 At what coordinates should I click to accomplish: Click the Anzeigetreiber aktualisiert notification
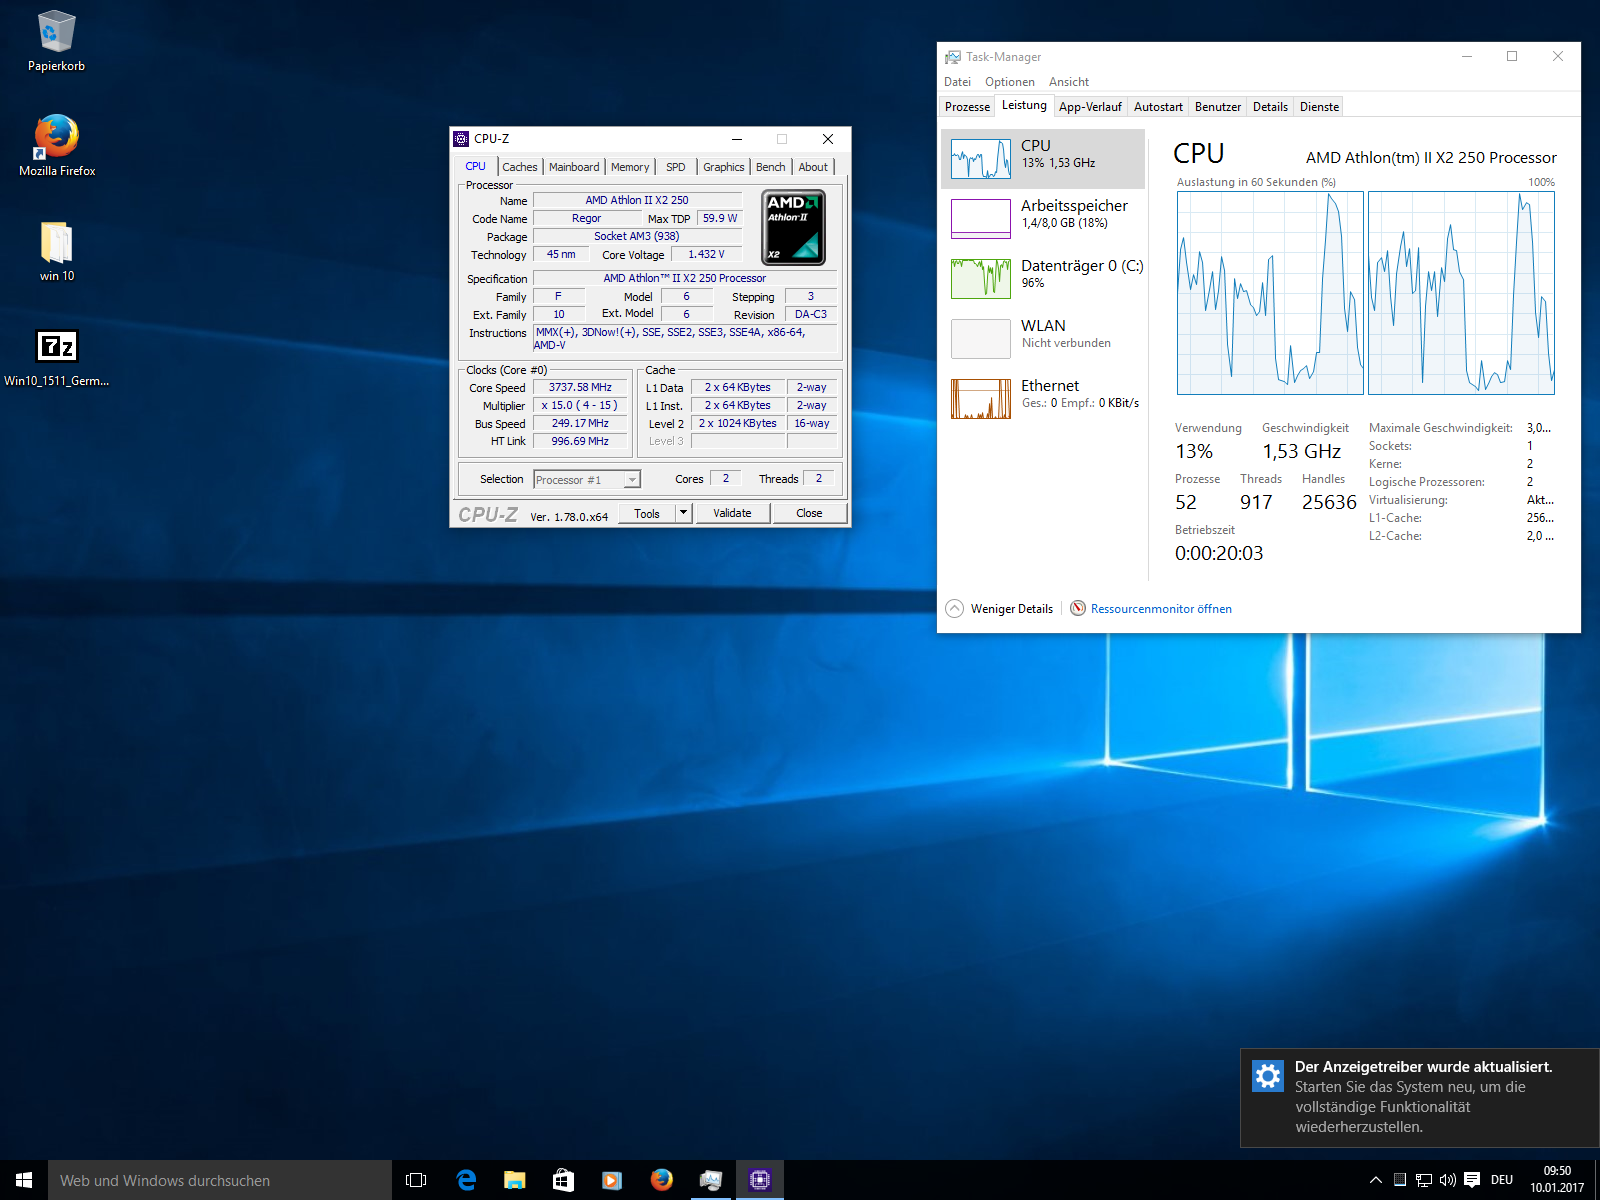1420,1097
